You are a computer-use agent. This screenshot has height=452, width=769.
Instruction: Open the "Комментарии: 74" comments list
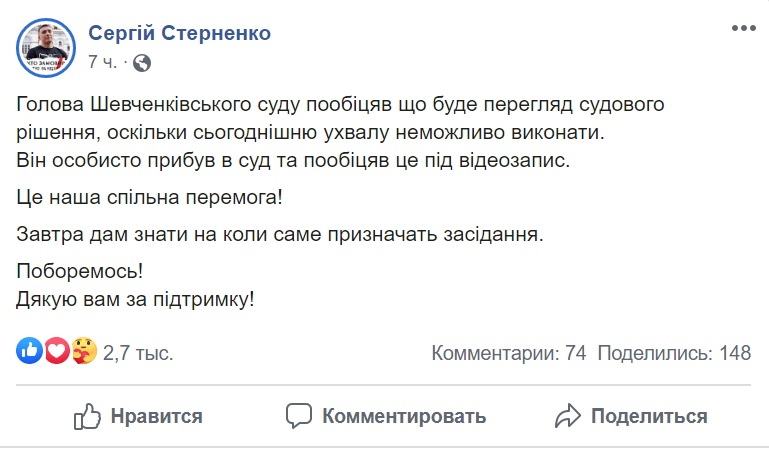click(x=508, y=352)
